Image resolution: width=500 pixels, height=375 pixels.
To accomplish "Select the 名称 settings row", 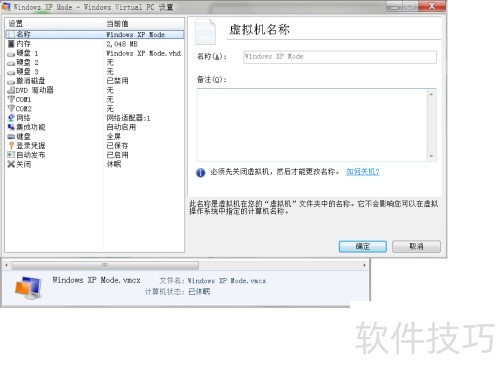I will click(x=95, y=34).
